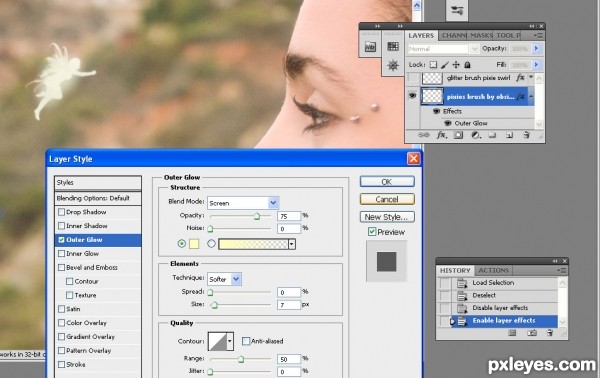
Task: Enable the Drop Shadow checkbox
Action: tap(61, 212)
